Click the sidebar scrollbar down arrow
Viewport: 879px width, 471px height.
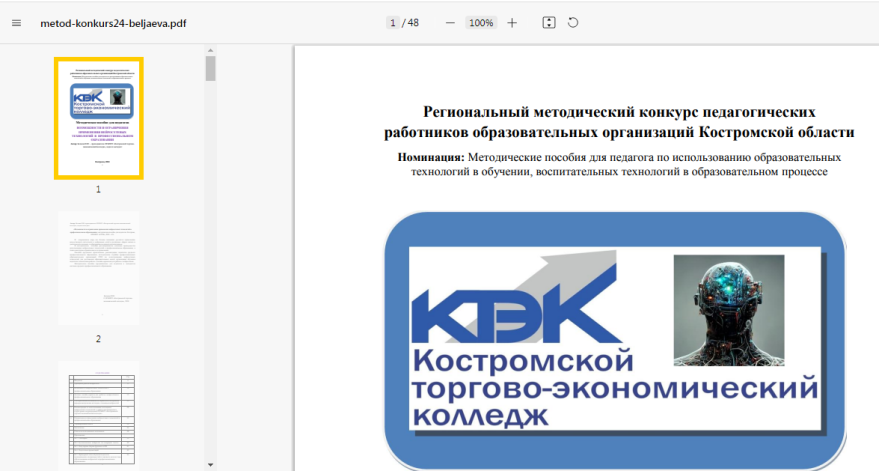(210, 464)
